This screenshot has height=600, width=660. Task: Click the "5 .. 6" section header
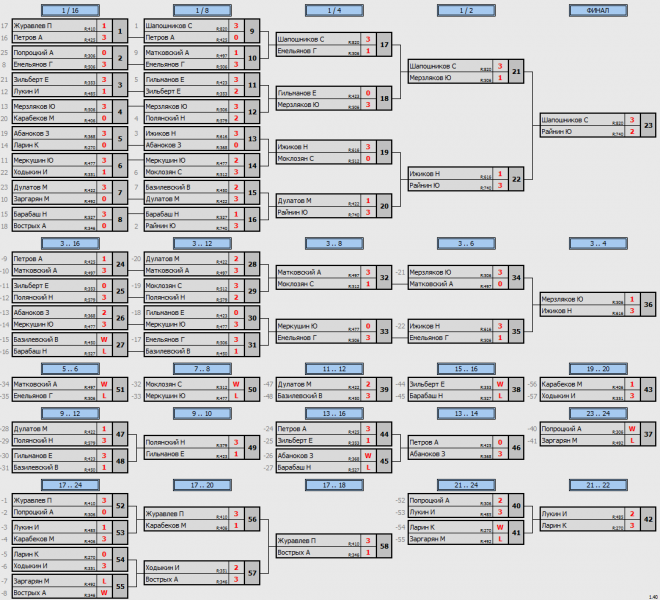pos(70,369)
